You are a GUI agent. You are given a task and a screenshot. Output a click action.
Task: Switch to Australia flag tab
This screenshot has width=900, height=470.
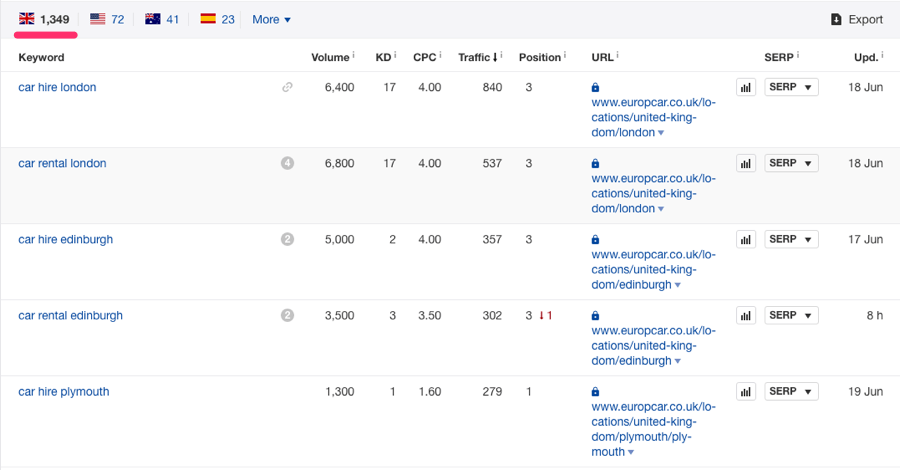[162, 19]
